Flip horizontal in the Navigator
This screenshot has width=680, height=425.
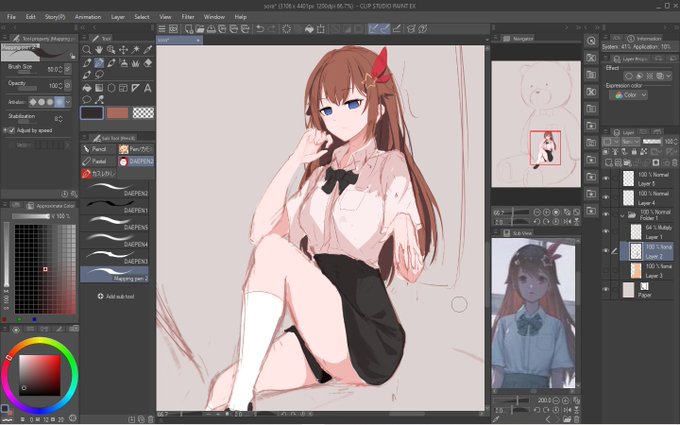(567, 222)
